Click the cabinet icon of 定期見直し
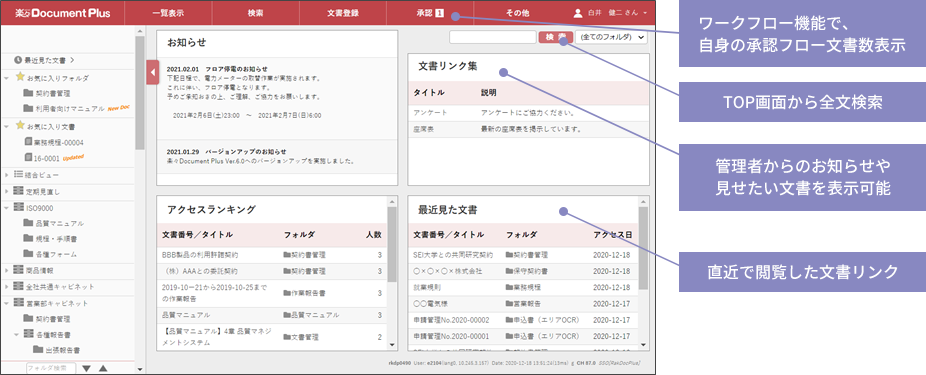The width and height of the screenshot is (926, 375). tap(18, 191)
